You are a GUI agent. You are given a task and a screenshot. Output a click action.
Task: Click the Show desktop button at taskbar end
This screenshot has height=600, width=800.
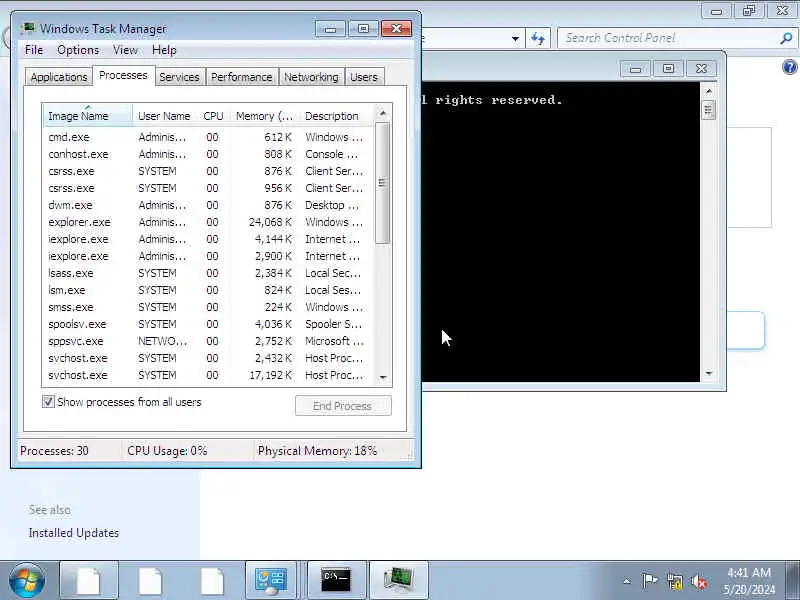pos(793,581)
